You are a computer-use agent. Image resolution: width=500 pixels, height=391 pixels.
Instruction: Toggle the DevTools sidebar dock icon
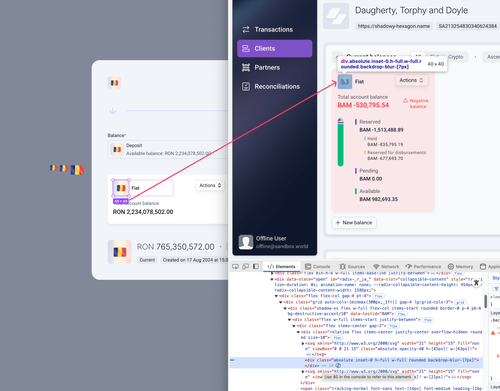256,266
